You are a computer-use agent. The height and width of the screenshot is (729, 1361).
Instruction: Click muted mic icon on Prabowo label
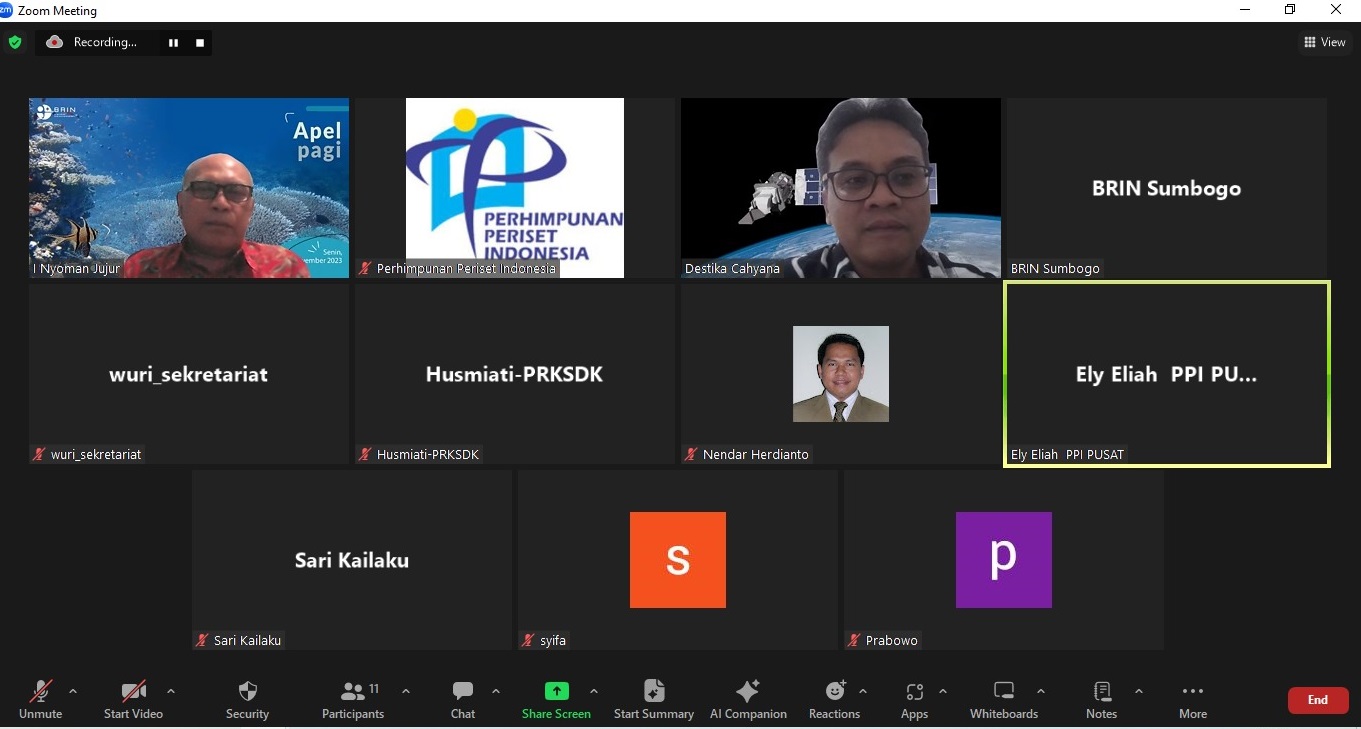(854, 641)
